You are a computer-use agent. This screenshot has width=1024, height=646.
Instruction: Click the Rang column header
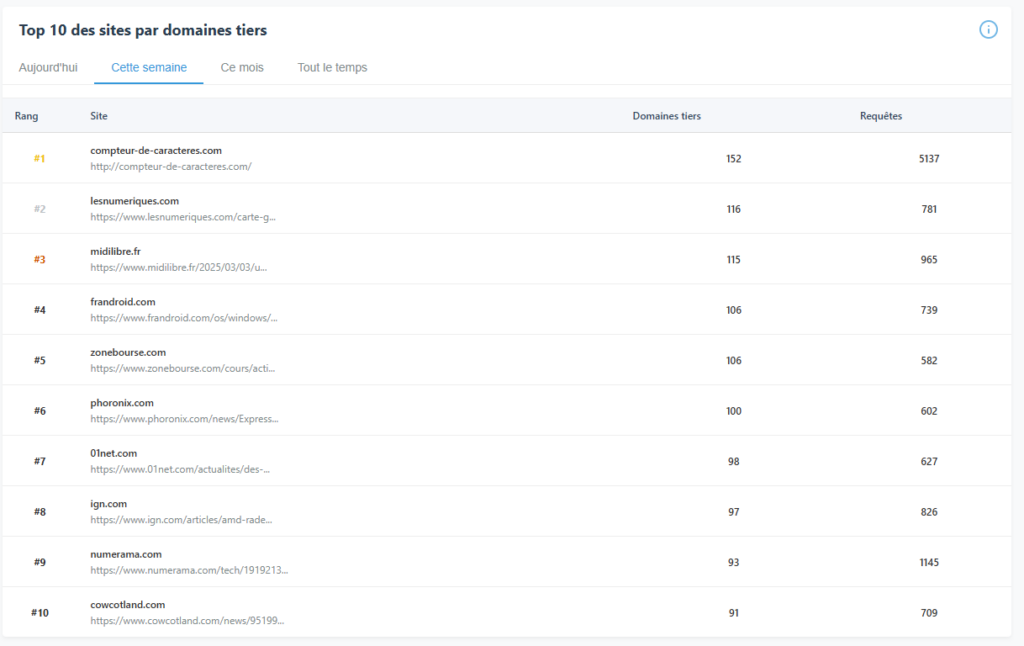click(x=27, y=116)
